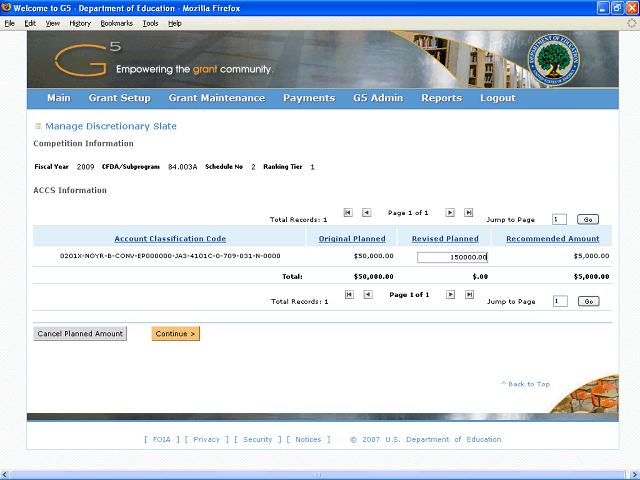Open the View menu
This screenshot has width=640, height=480.
(x=53, y=23)
